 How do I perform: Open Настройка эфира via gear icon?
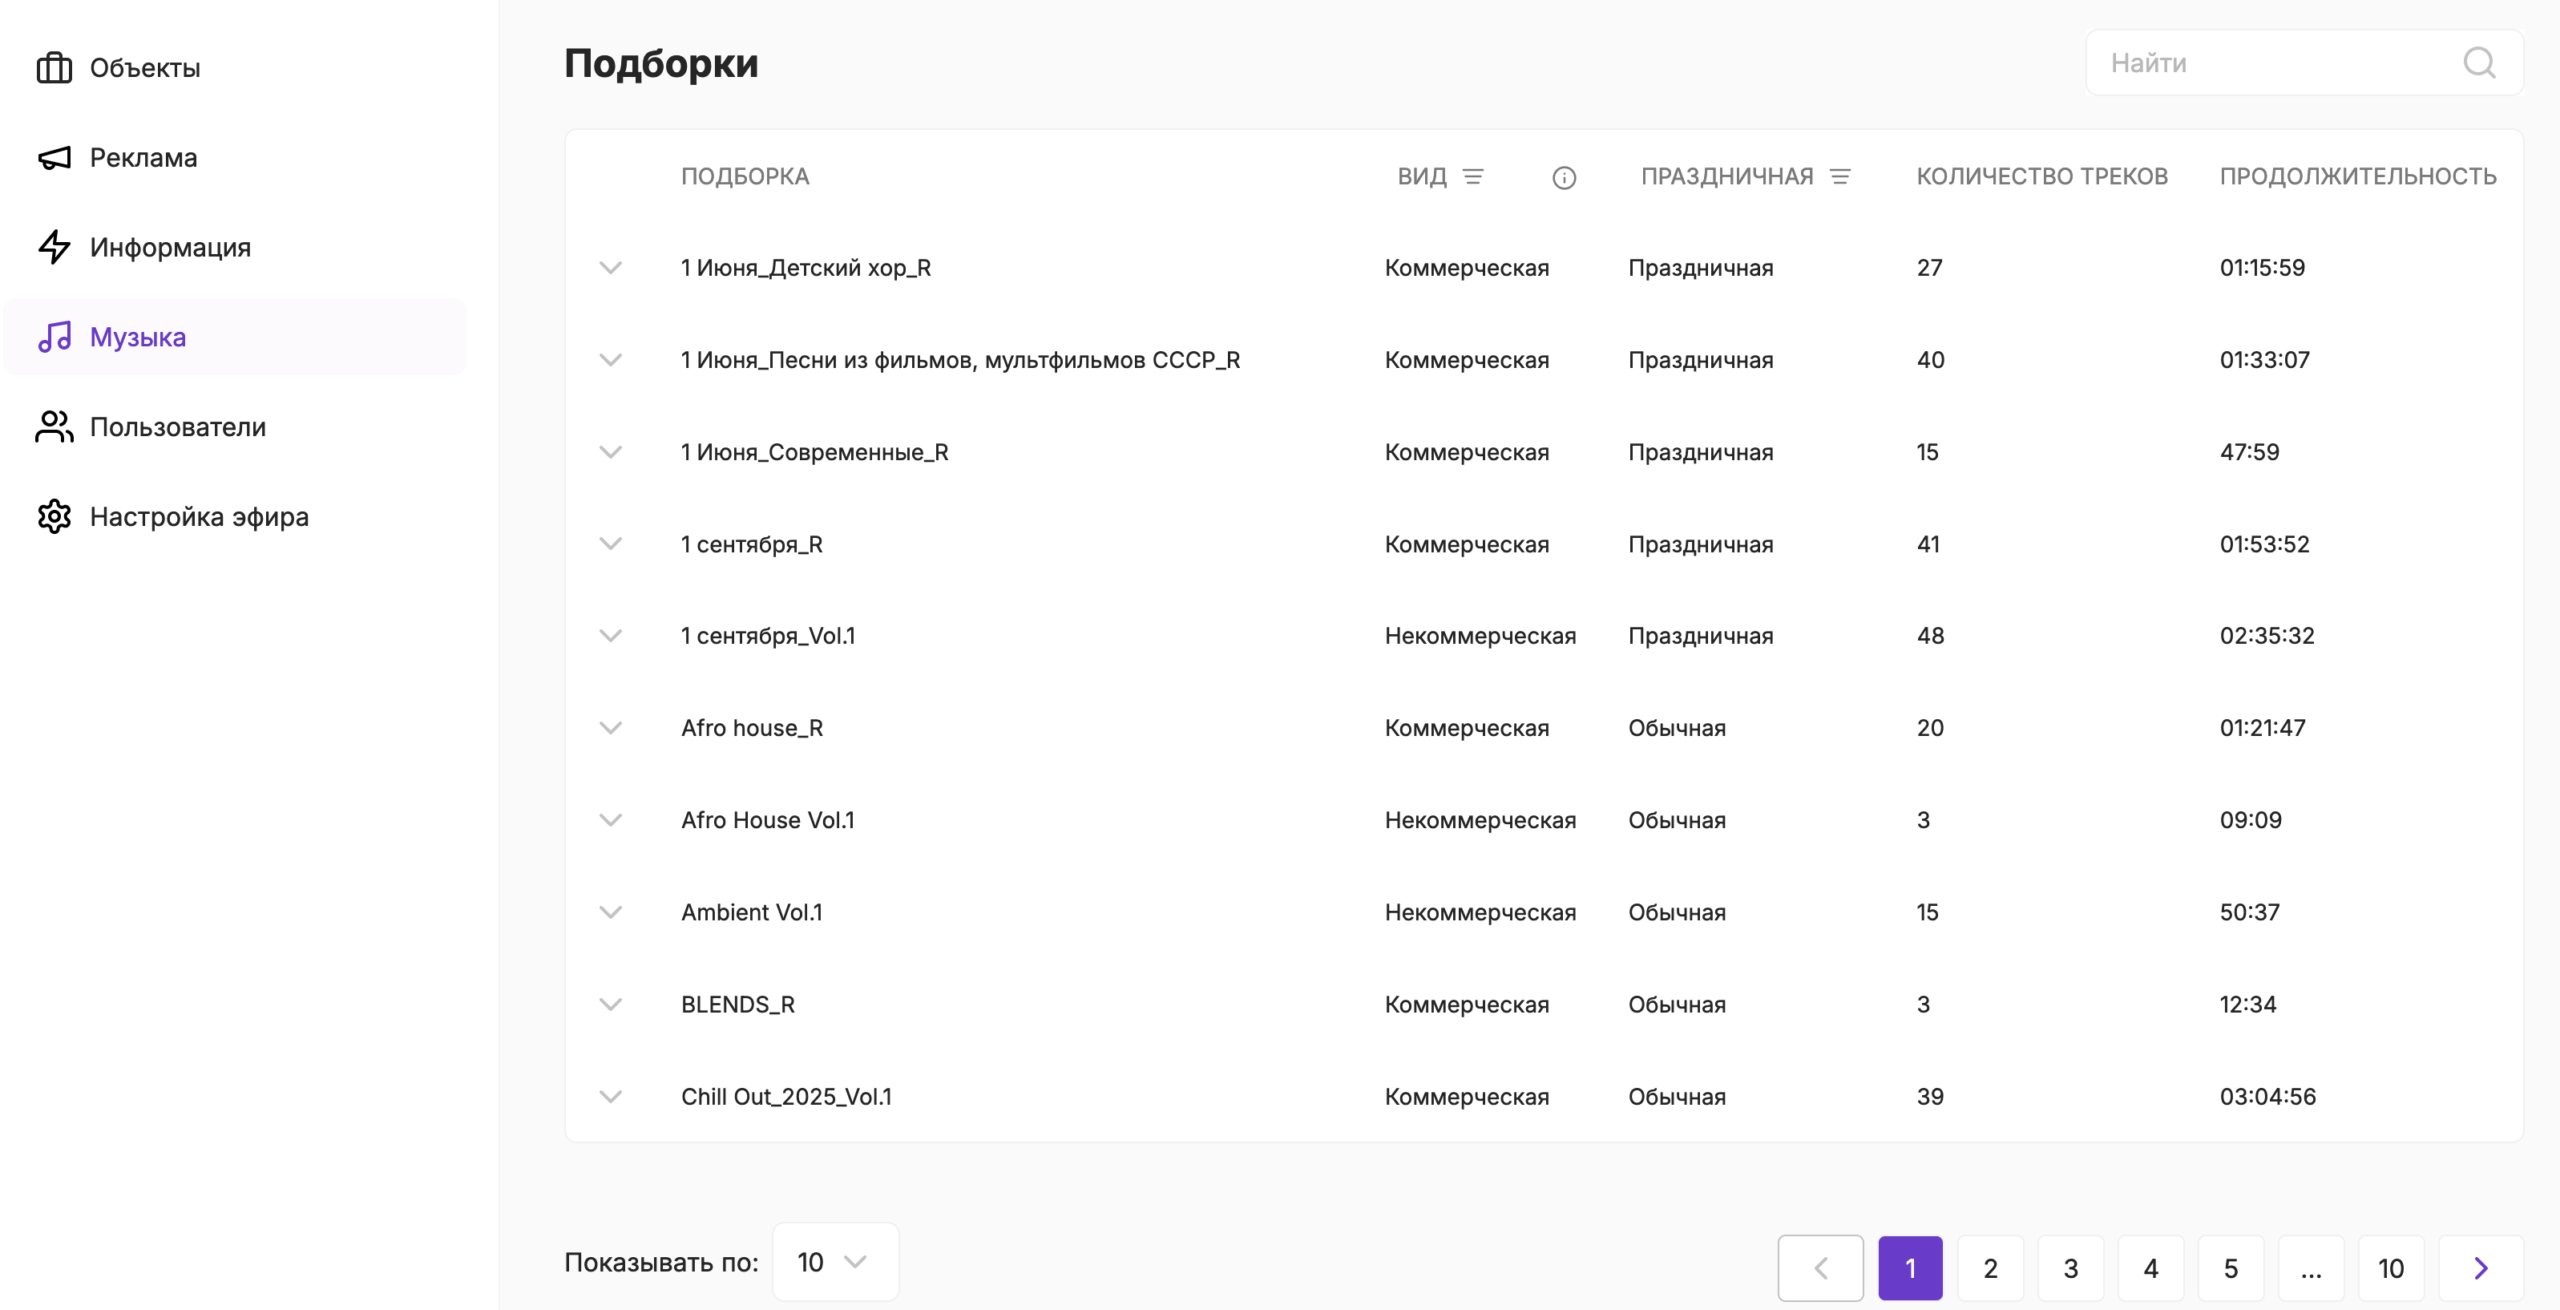pos(53,516)
